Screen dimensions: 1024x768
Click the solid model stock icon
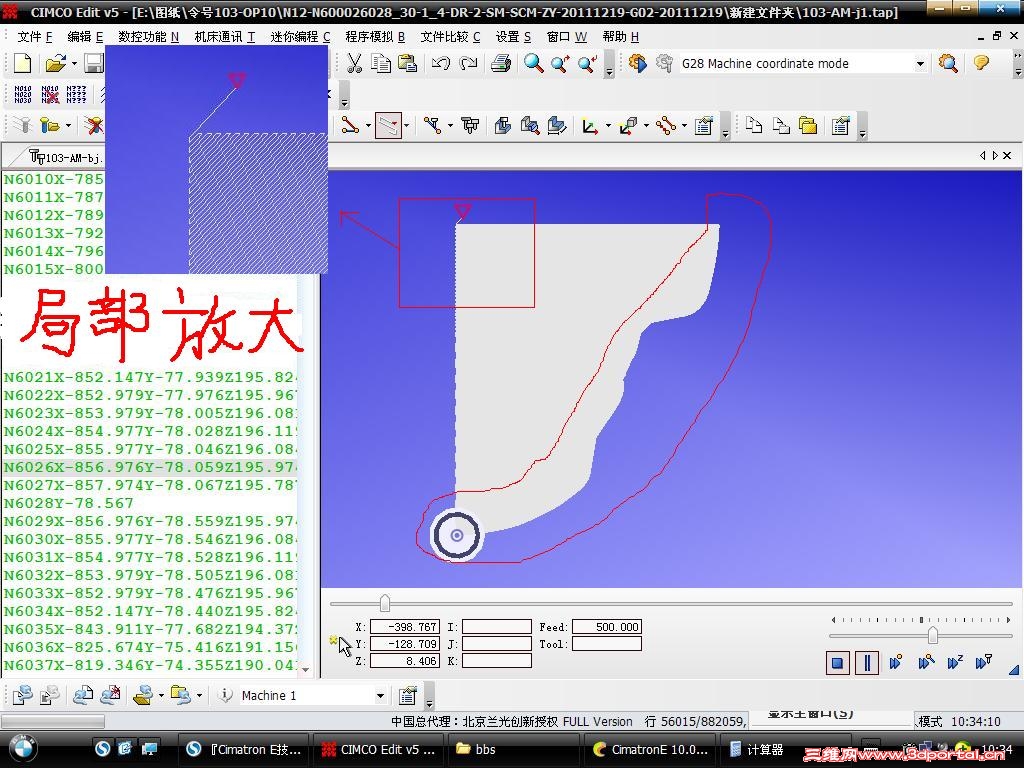(x=502, y=125)
